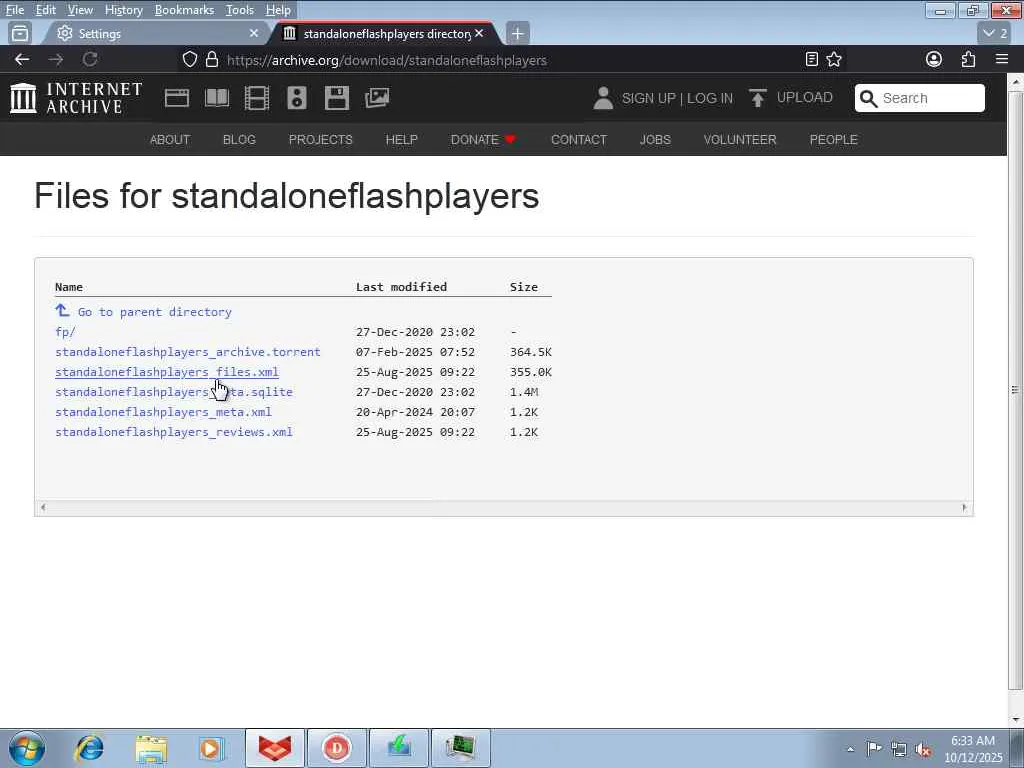The width and height of the screenshot is (1024, 768).
Task: Open the fp/ folder link
Action: pyautogui.click(x=65, y=332)
